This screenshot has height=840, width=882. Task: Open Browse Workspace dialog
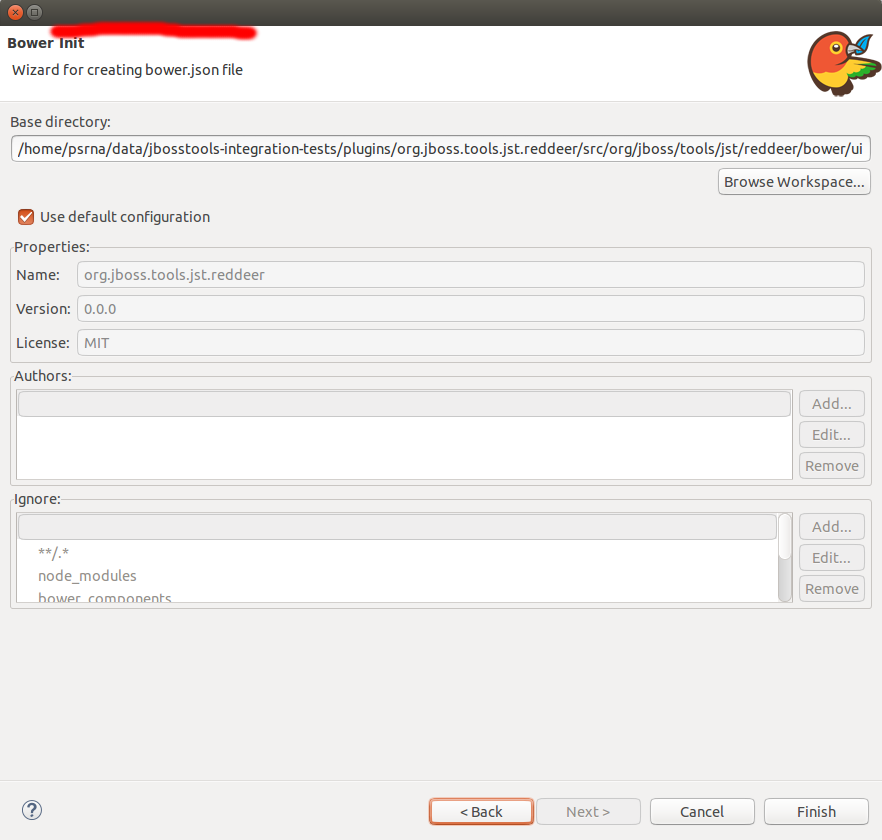click(x=794, y=182)
